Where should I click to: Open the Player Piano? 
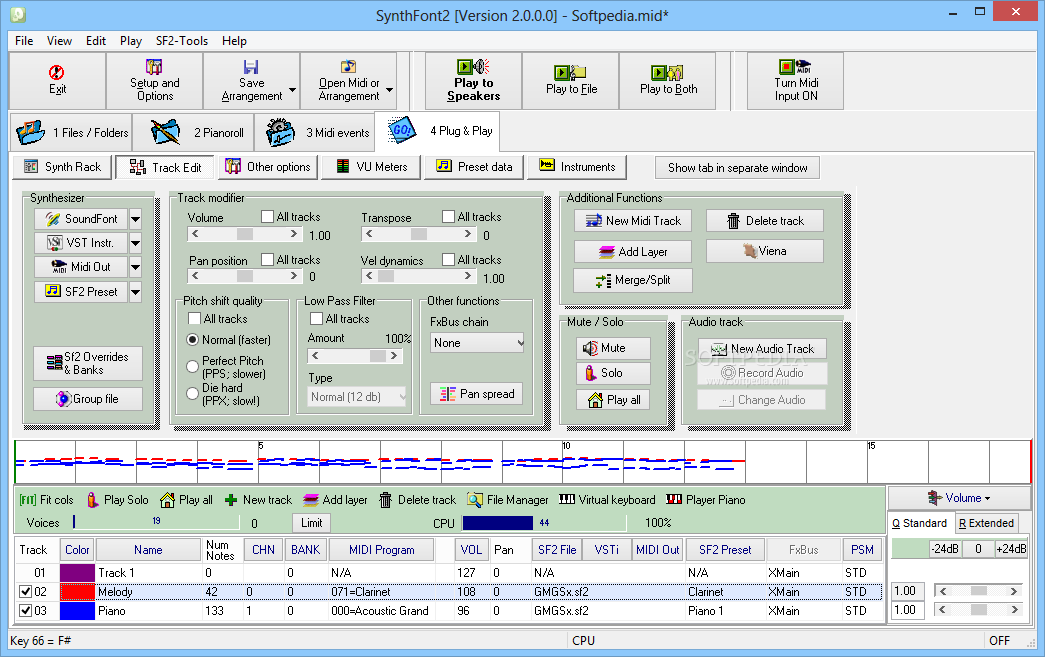pos(706,500)
